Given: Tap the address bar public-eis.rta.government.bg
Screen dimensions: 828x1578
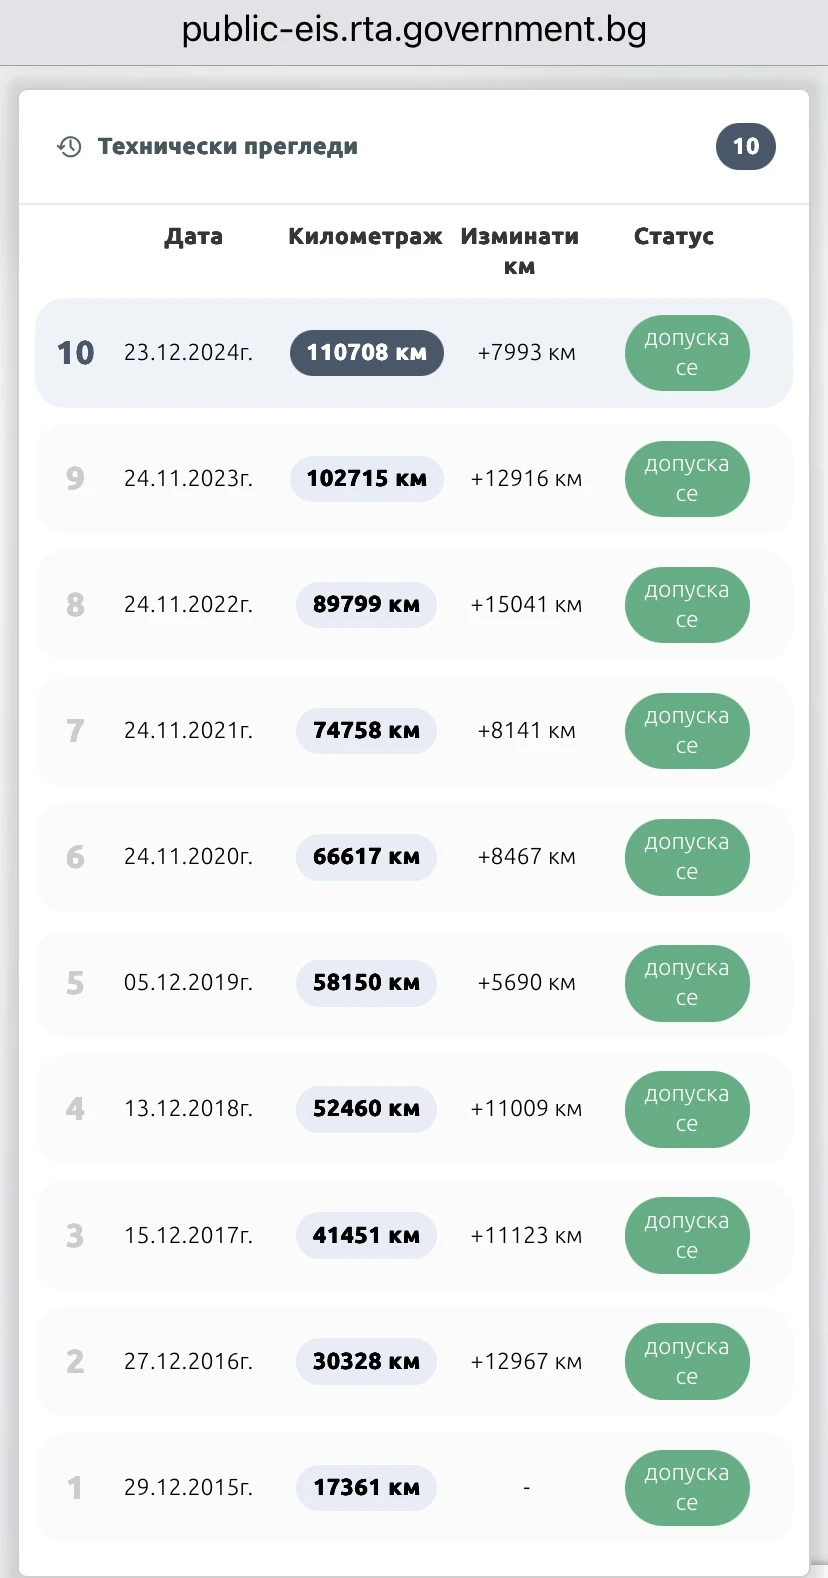Looking at the screenshot, I should click(414, 29).
